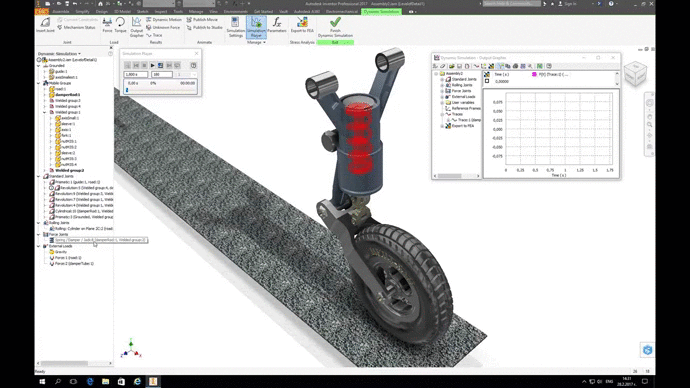Screen dimensions: 690x388
Task: Open Windows Start menu
Action: (x=42, y=381)
